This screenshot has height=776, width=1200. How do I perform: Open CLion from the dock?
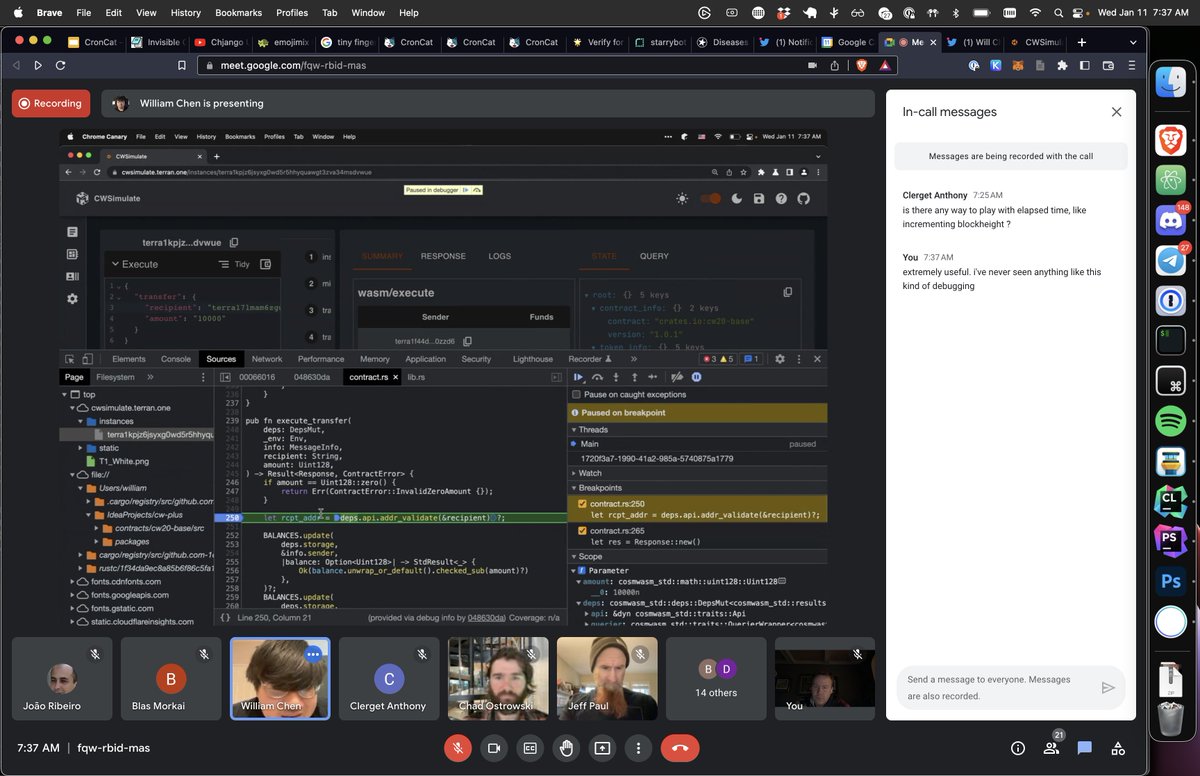tap(1170, 501)
